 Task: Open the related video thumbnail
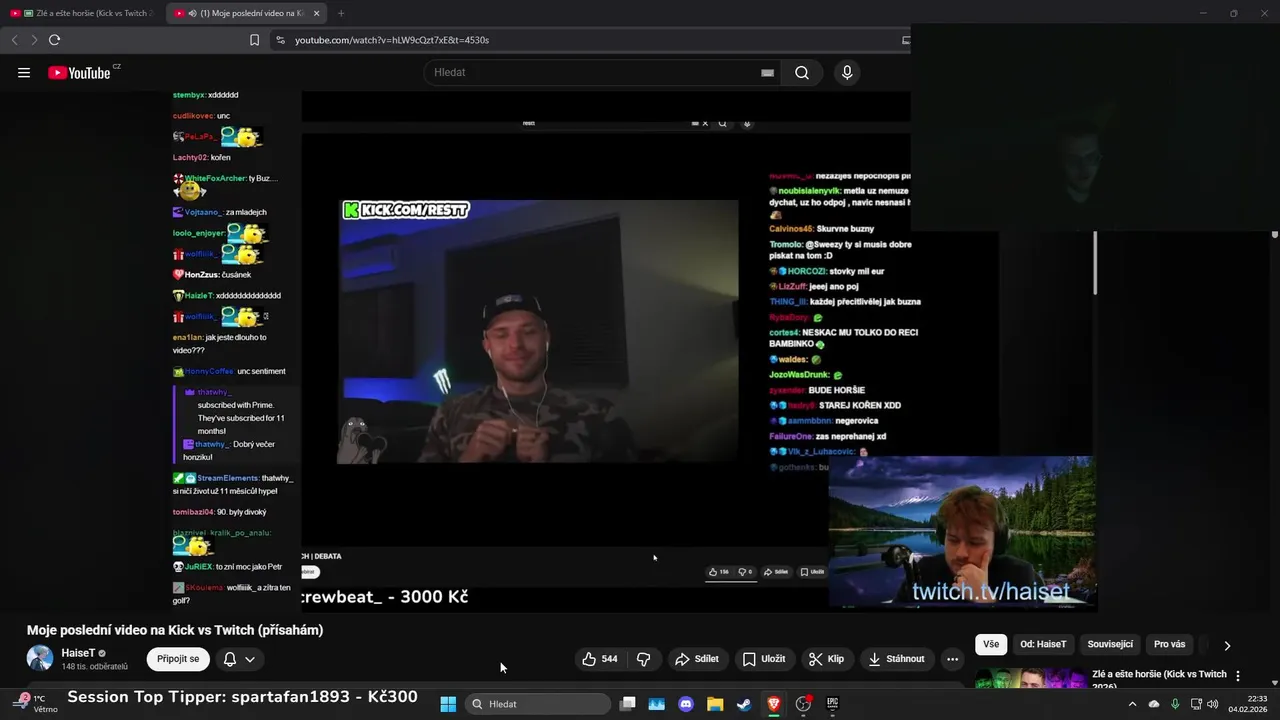(x=1030, y=678)
